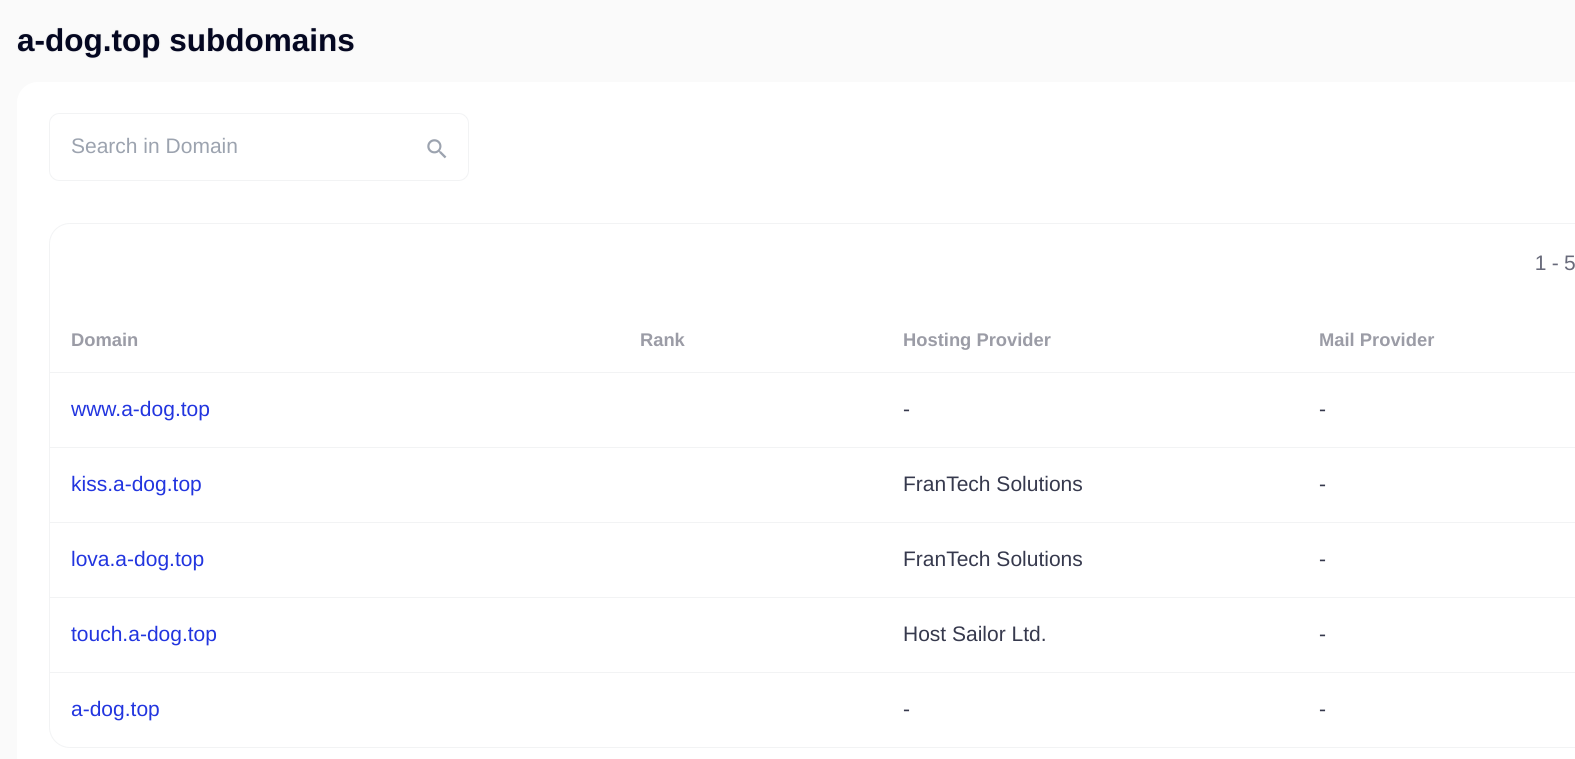Open the www.a-dog.top link
Image resolution: width=1575 pixels, height=759 pixels.
140,409
